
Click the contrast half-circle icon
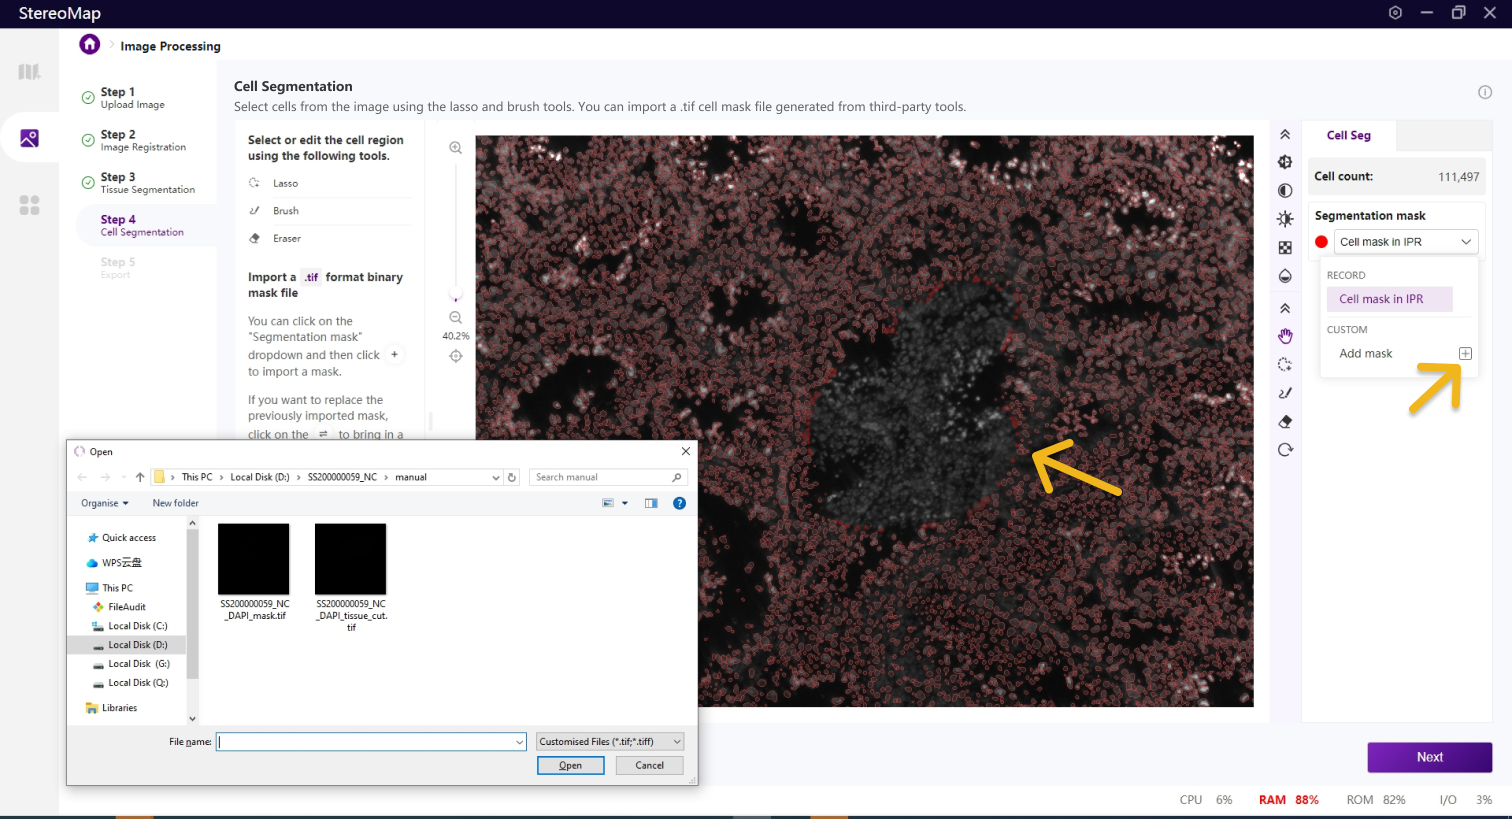click(1285, 191)
